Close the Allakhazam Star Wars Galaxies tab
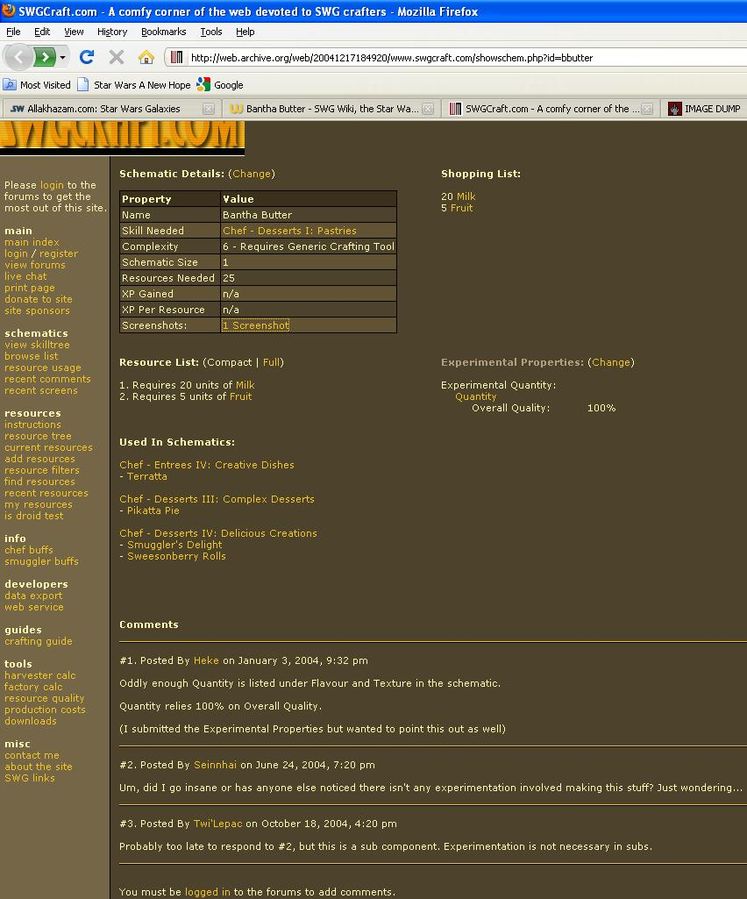Viewport: 747px width, 899px height. click(208, 109)
